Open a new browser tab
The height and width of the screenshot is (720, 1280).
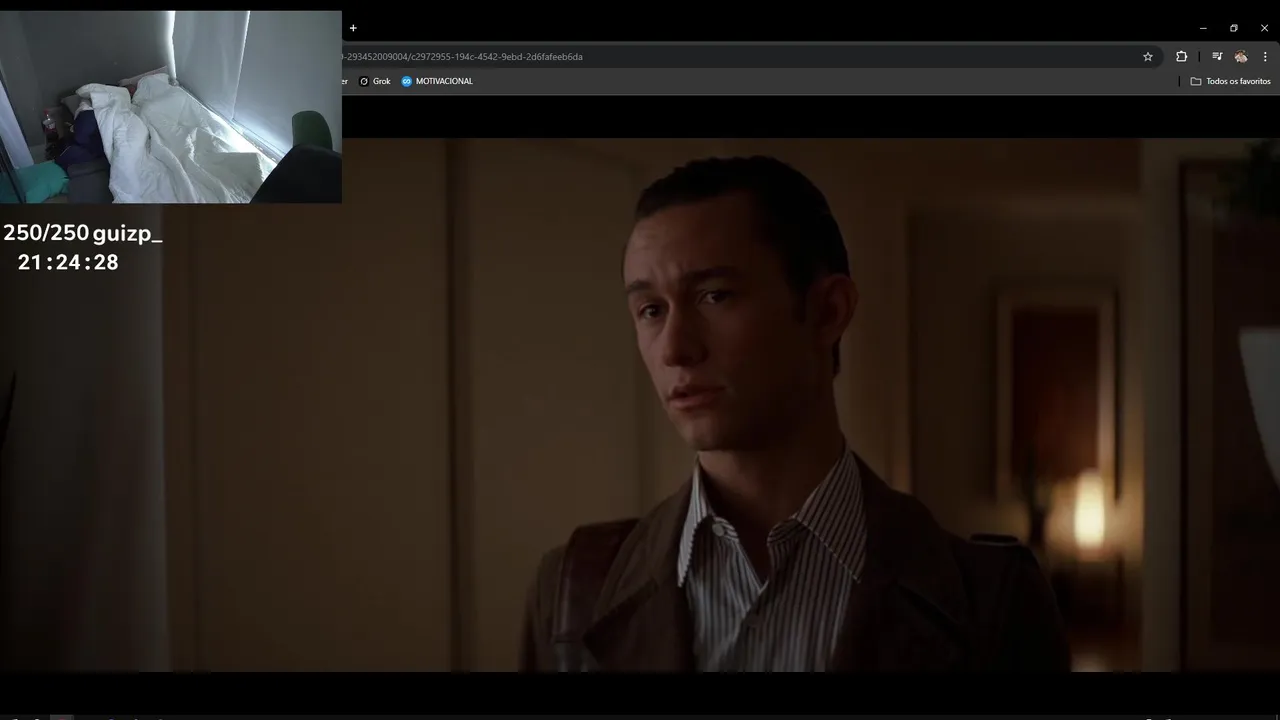pos(353,28)
